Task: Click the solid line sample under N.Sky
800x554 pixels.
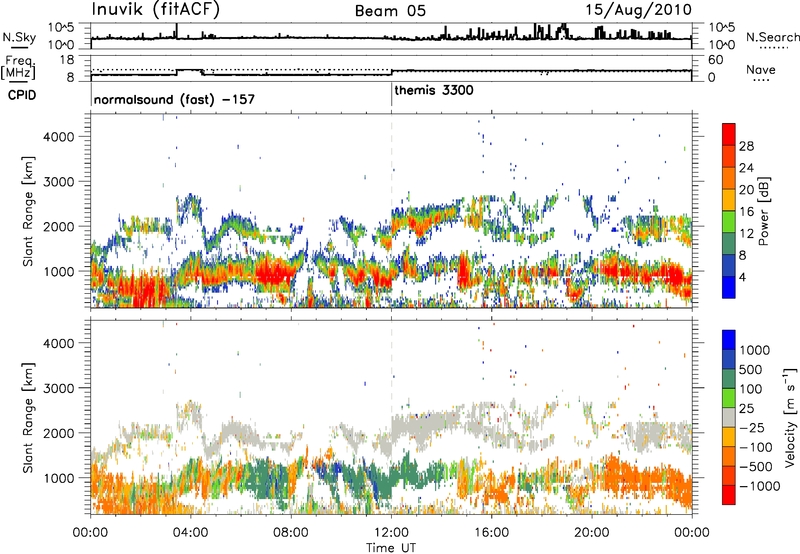Action: tap(19, 47)
